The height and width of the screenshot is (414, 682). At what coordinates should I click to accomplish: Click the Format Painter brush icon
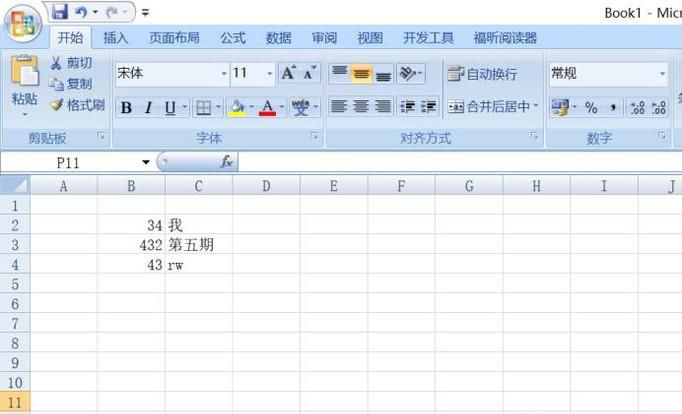coord(57,105)
